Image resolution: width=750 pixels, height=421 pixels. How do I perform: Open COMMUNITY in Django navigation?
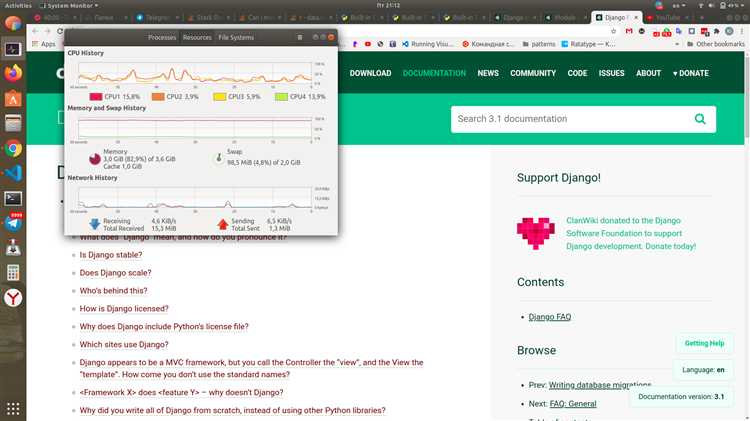tap(533, 73)
